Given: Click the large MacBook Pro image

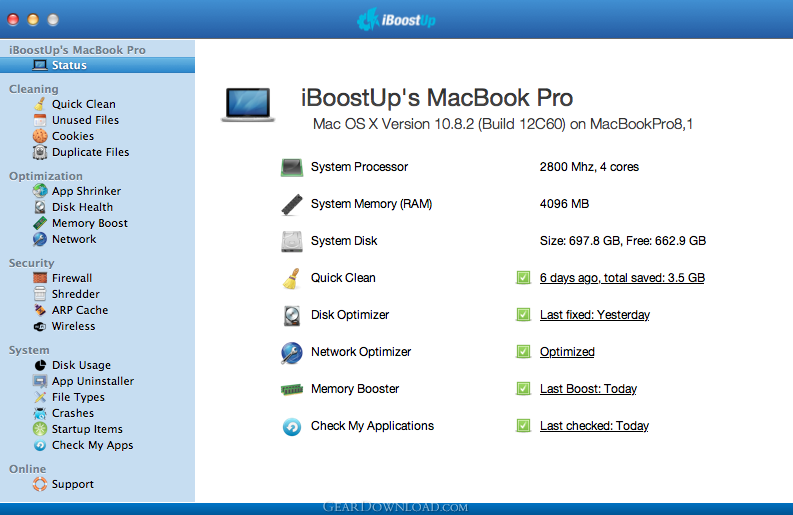Looking at the screenshot, I should pyautogui.click(x=248, y=105).
